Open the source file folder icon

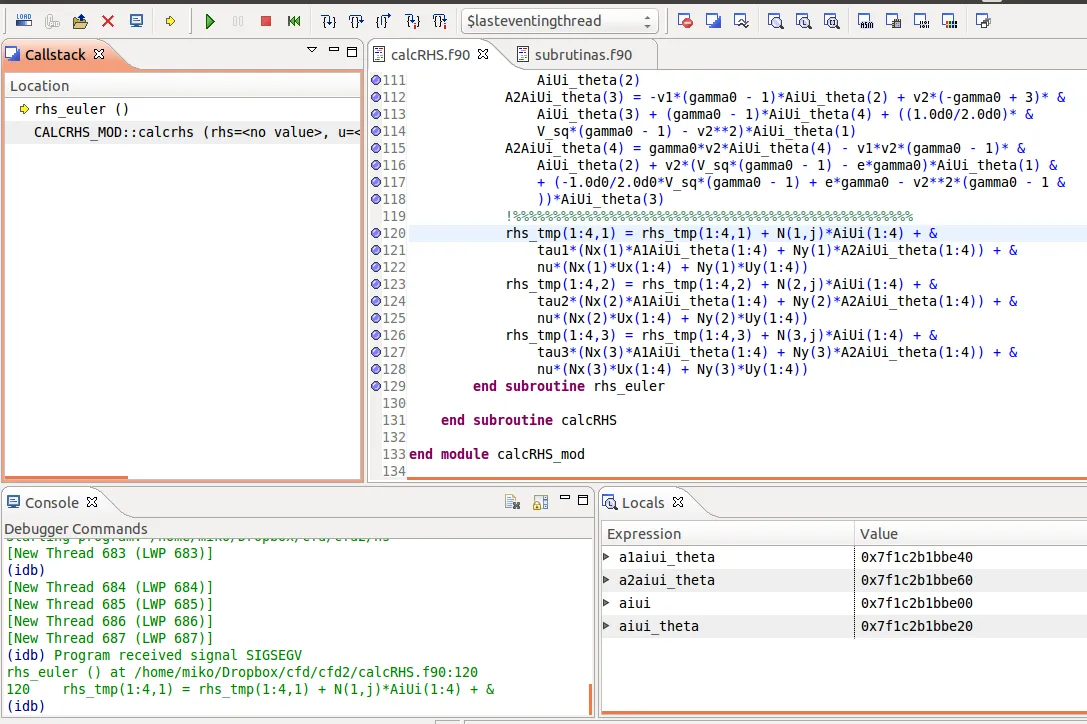click(x=80, y=21)
